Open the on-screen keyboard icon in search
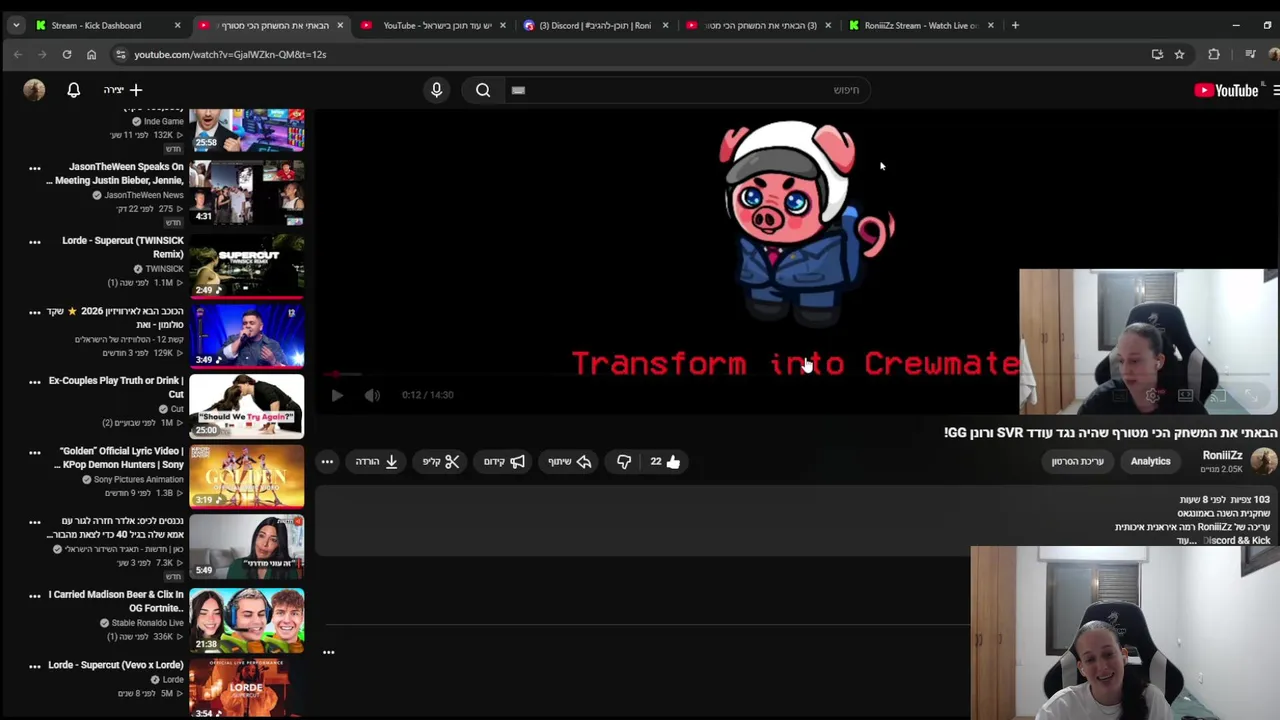Screen dimensions: 1280x720 518,90
